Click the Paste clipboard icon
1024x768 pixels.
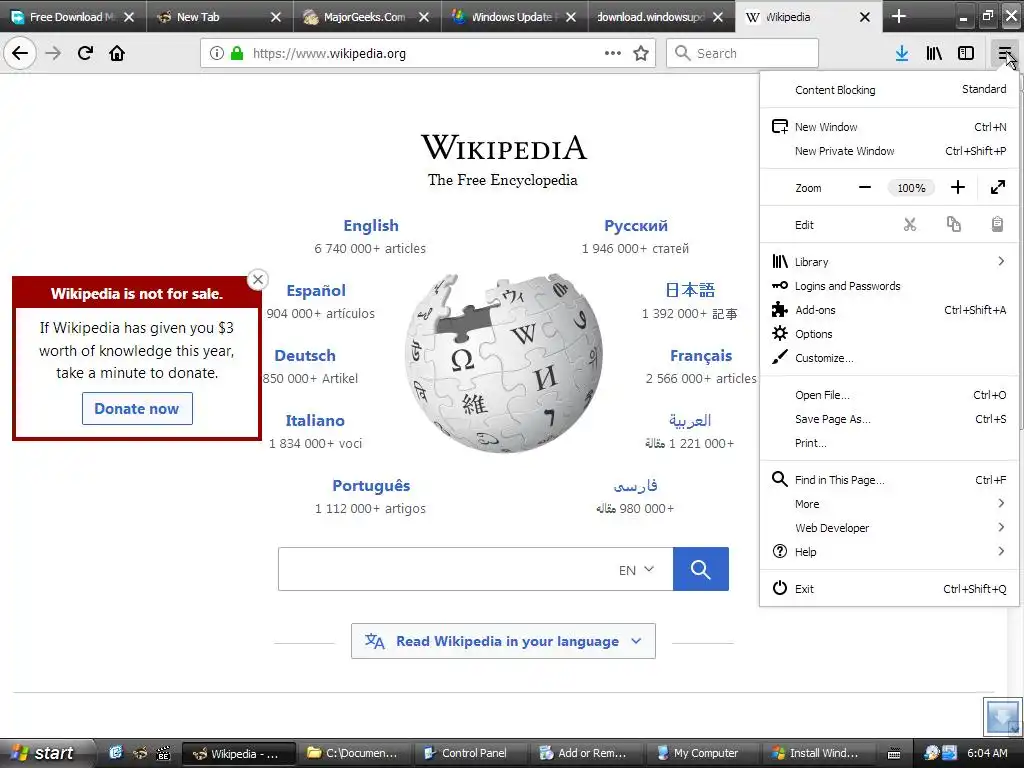coord(997,225)
